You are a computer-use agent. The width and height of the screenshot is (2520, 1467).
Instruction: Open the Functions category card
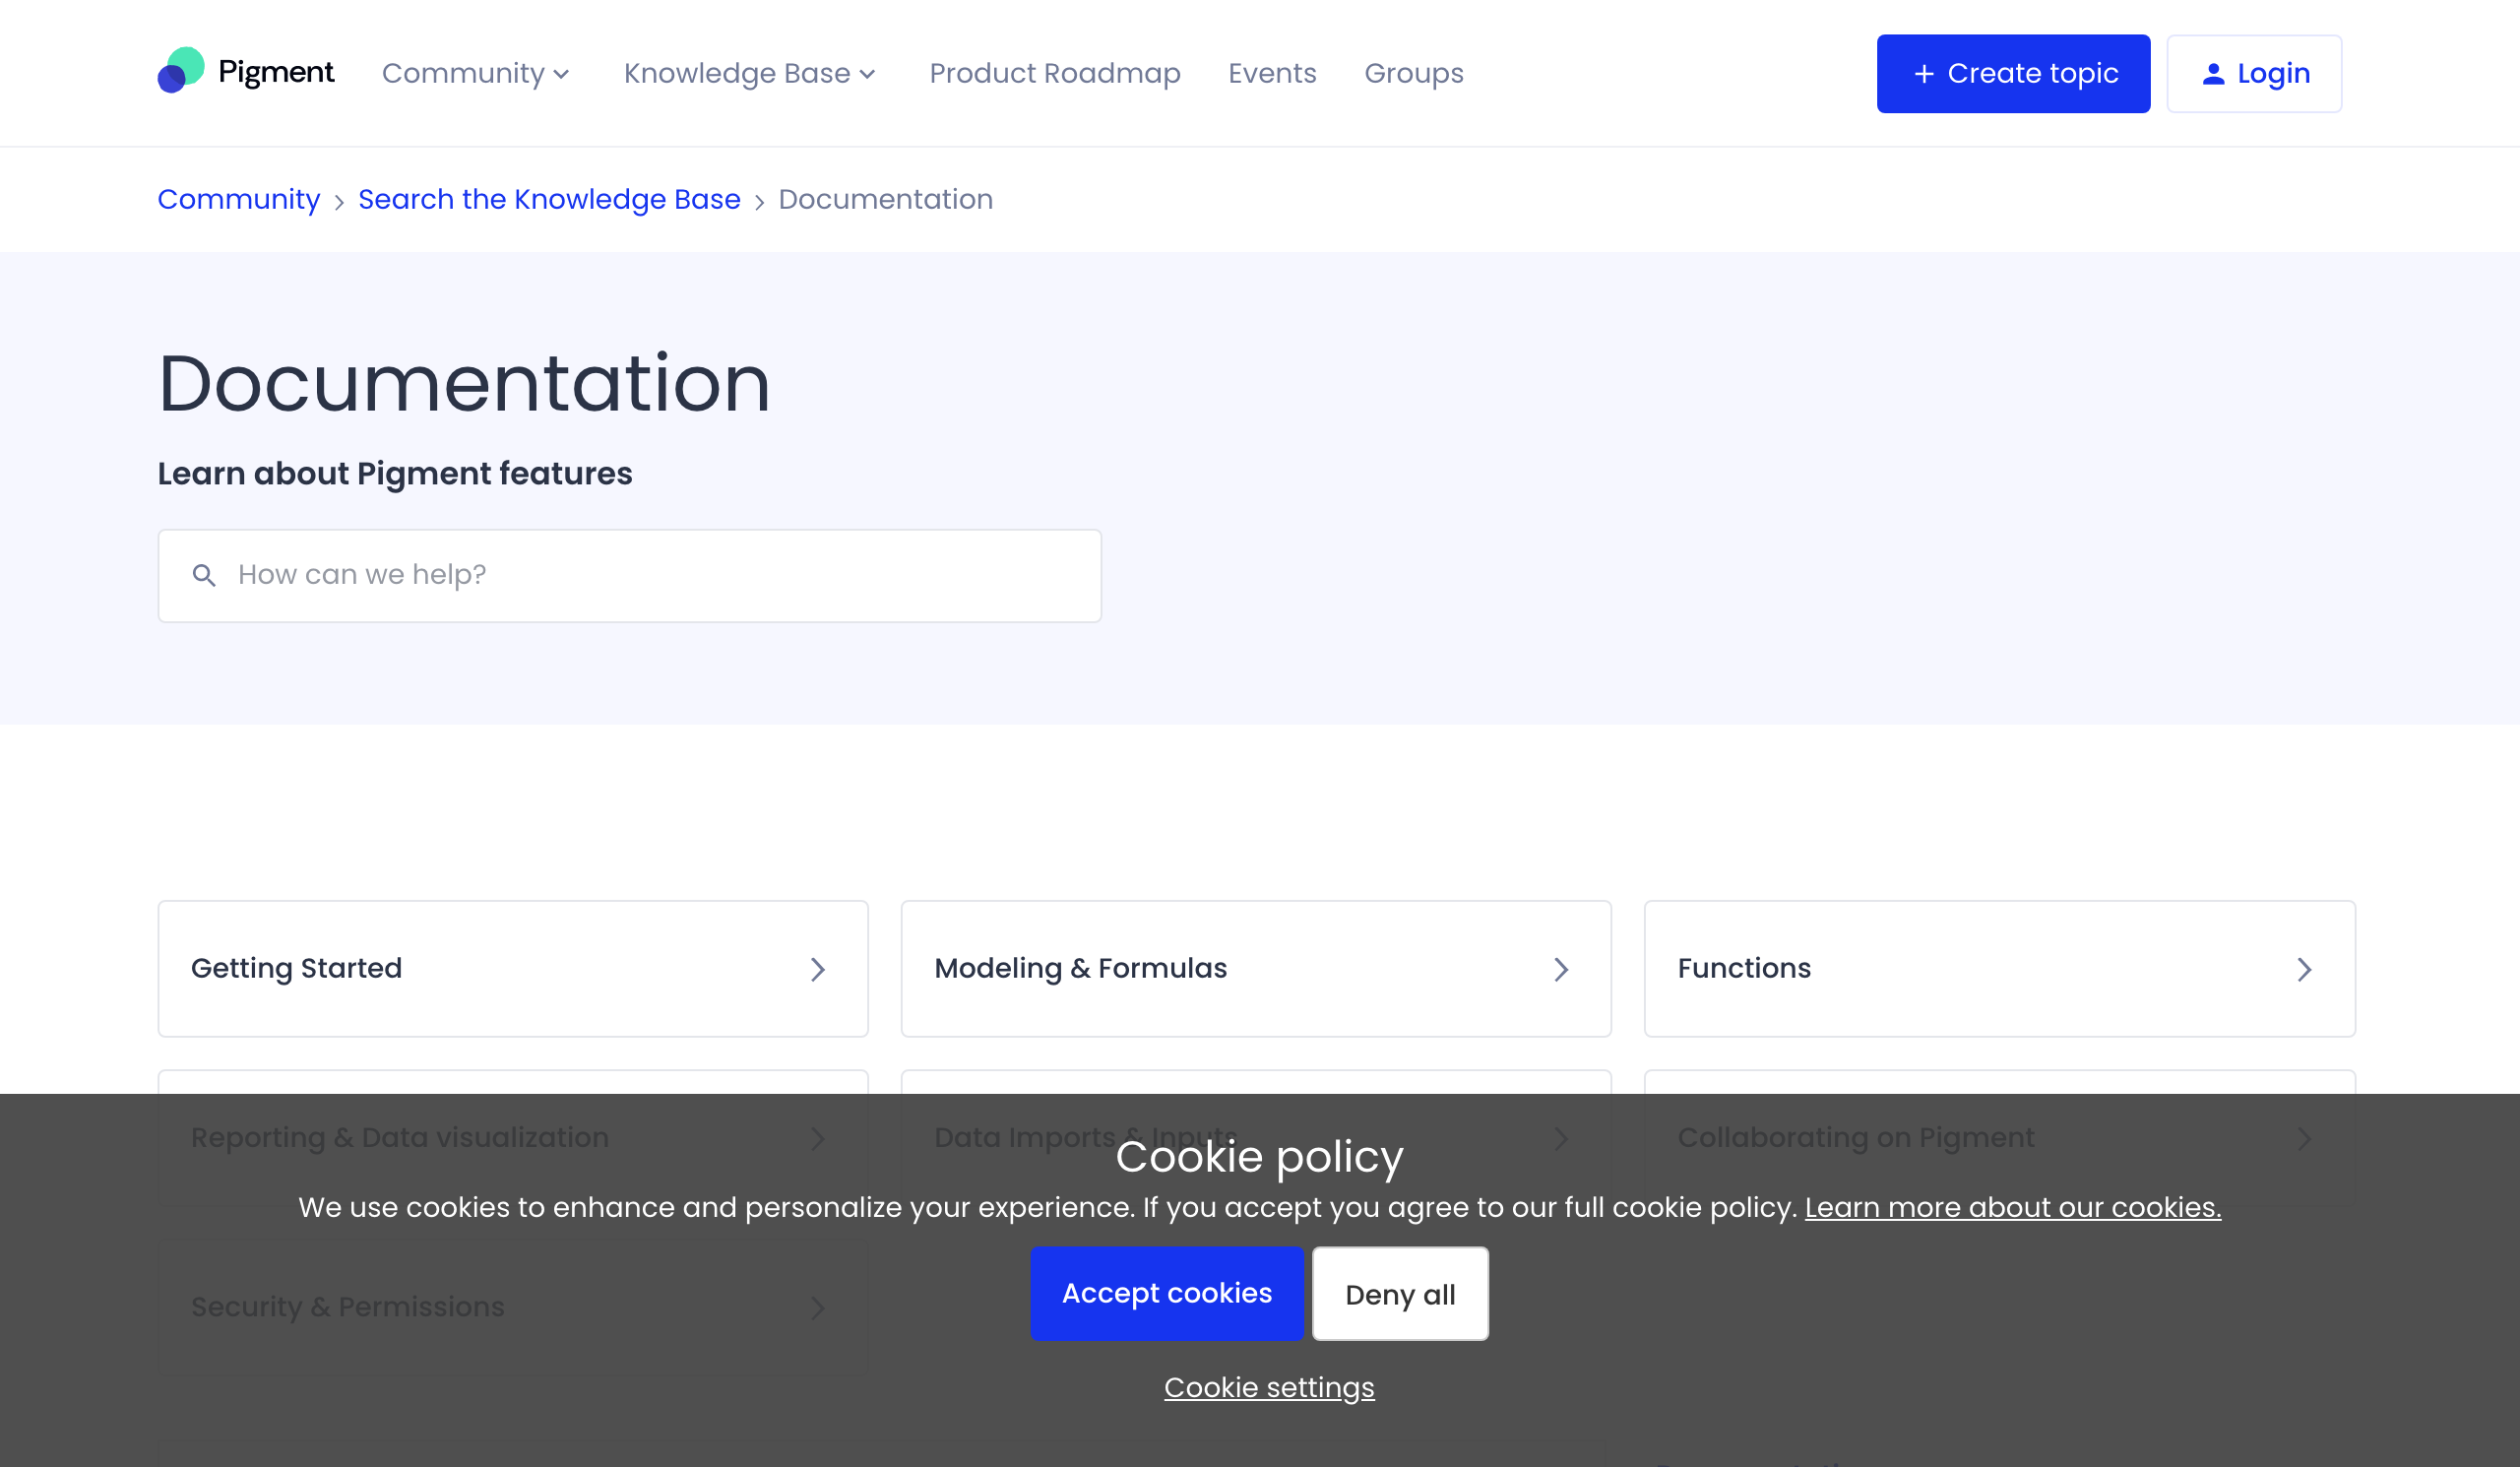tap(2000, 969)
